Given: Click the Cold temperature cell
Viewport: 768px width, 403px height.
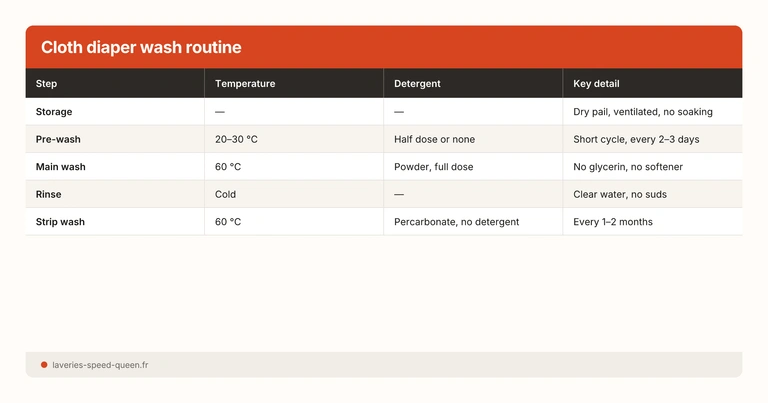Looking at the screenshot, I should tap(225, 194).
